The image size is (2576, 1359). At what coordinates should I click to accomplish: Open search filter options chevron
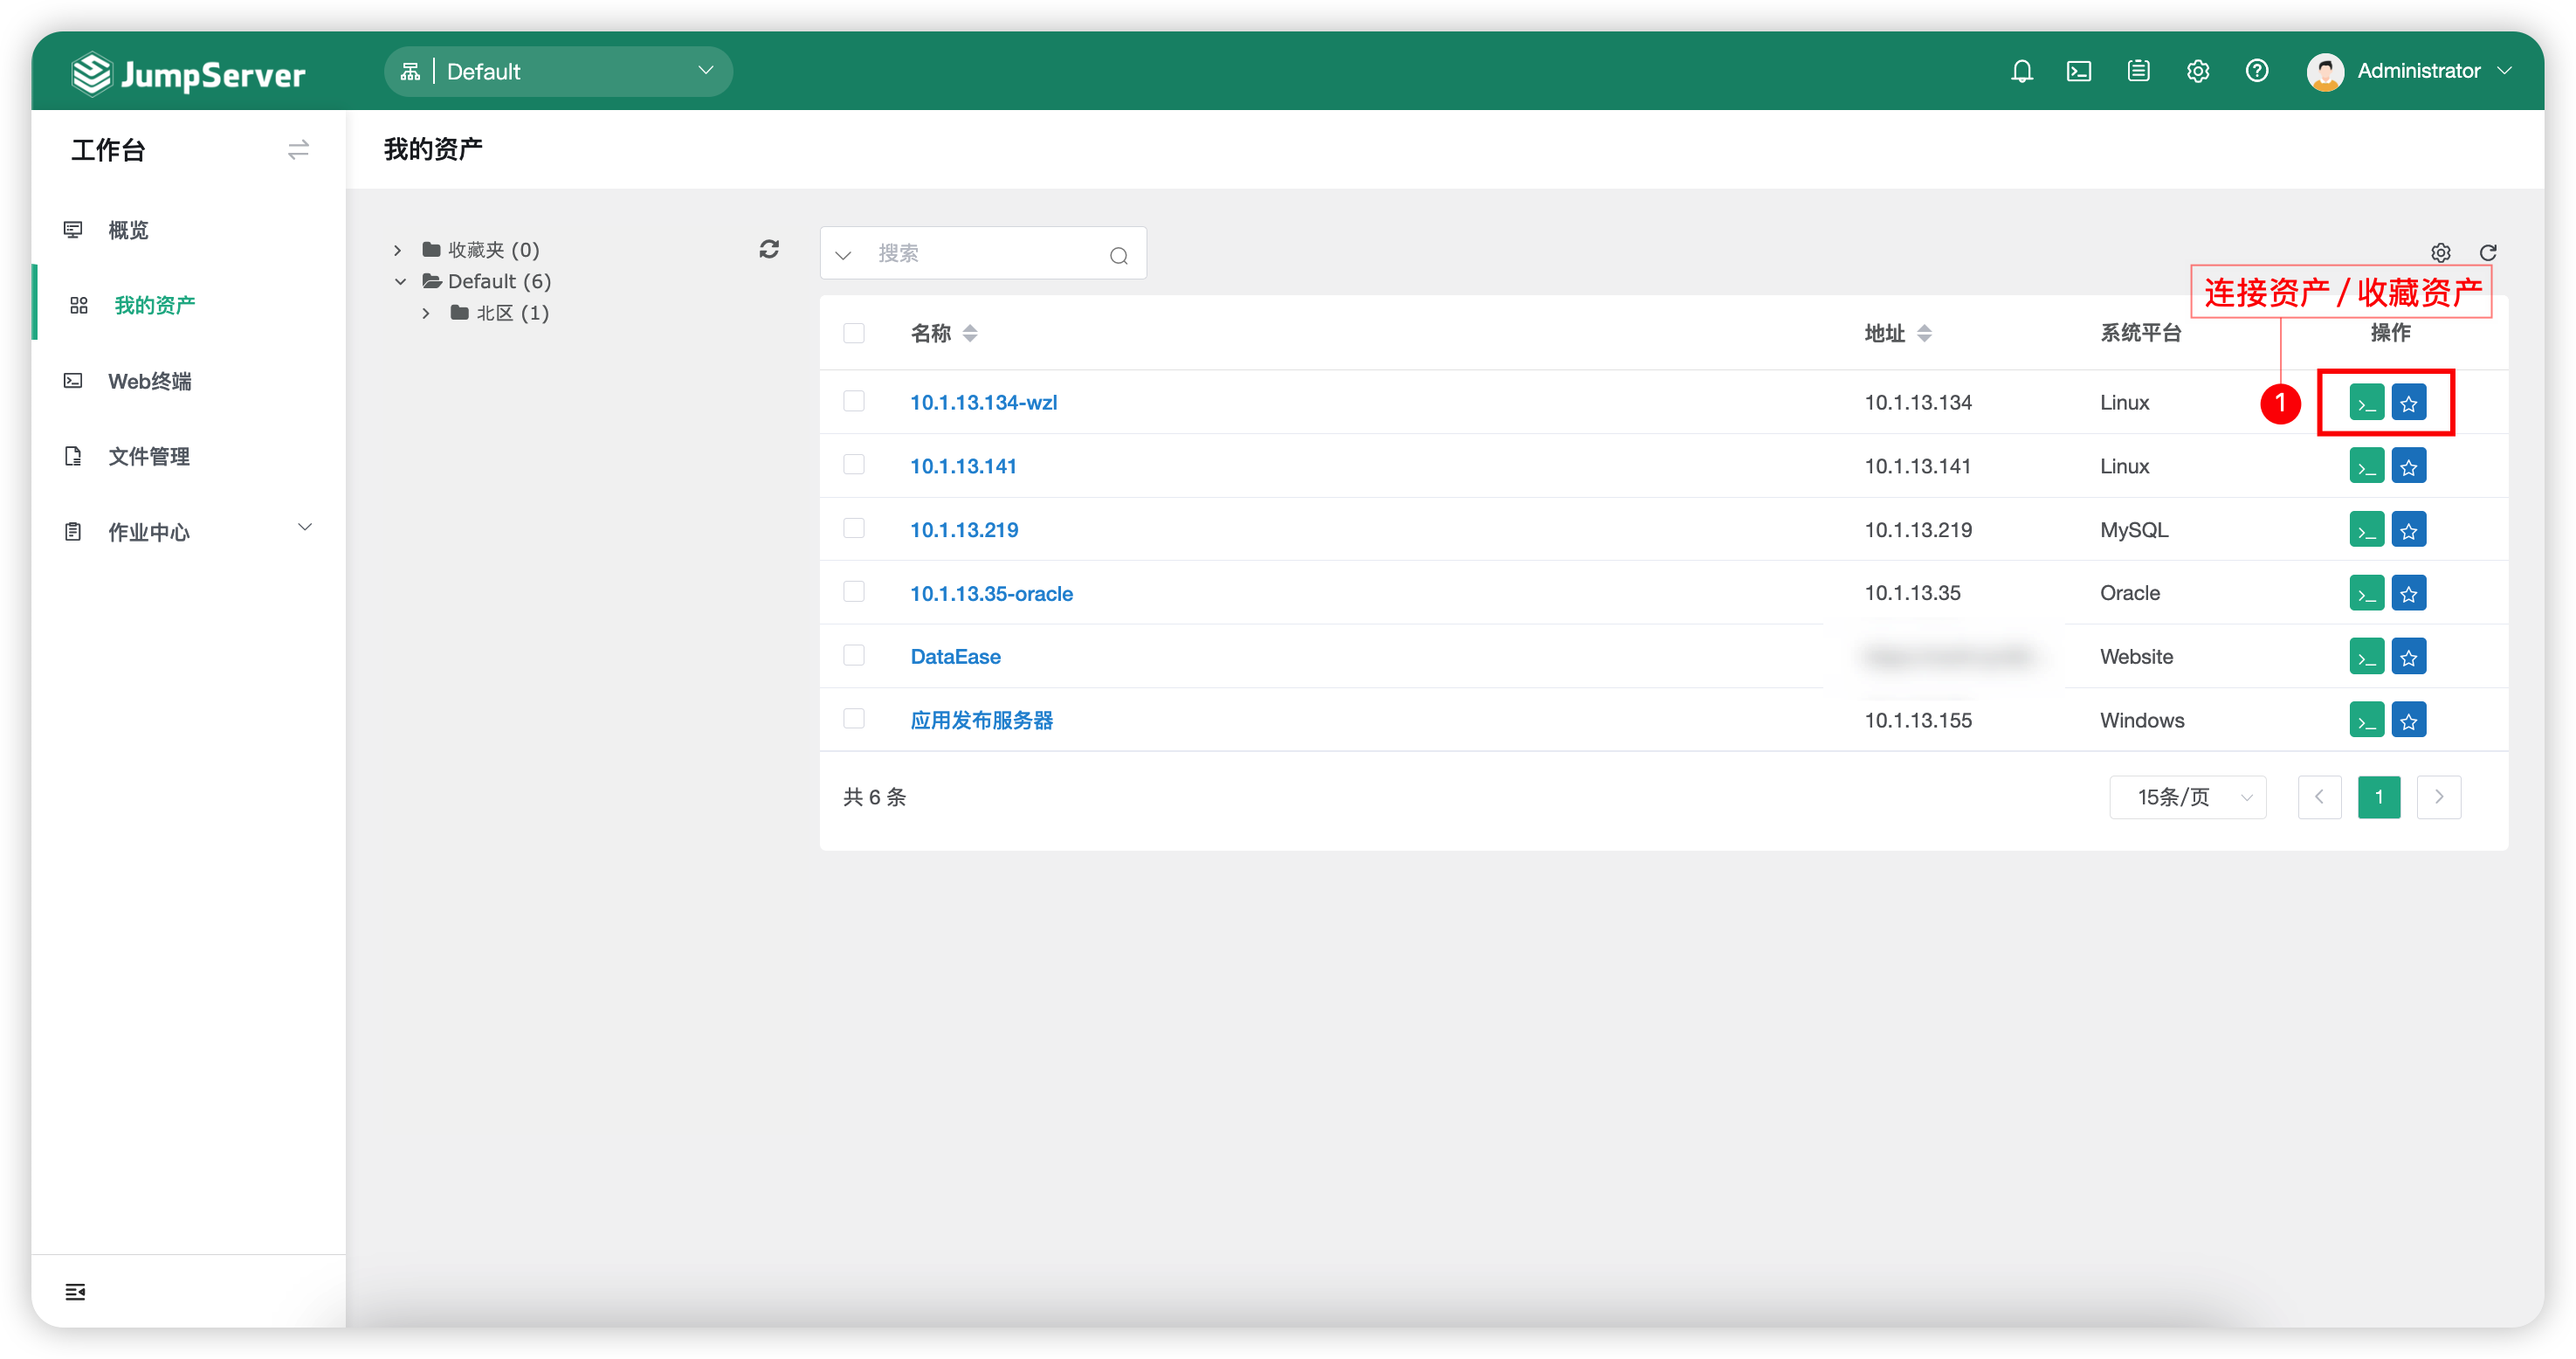[843, 255]
